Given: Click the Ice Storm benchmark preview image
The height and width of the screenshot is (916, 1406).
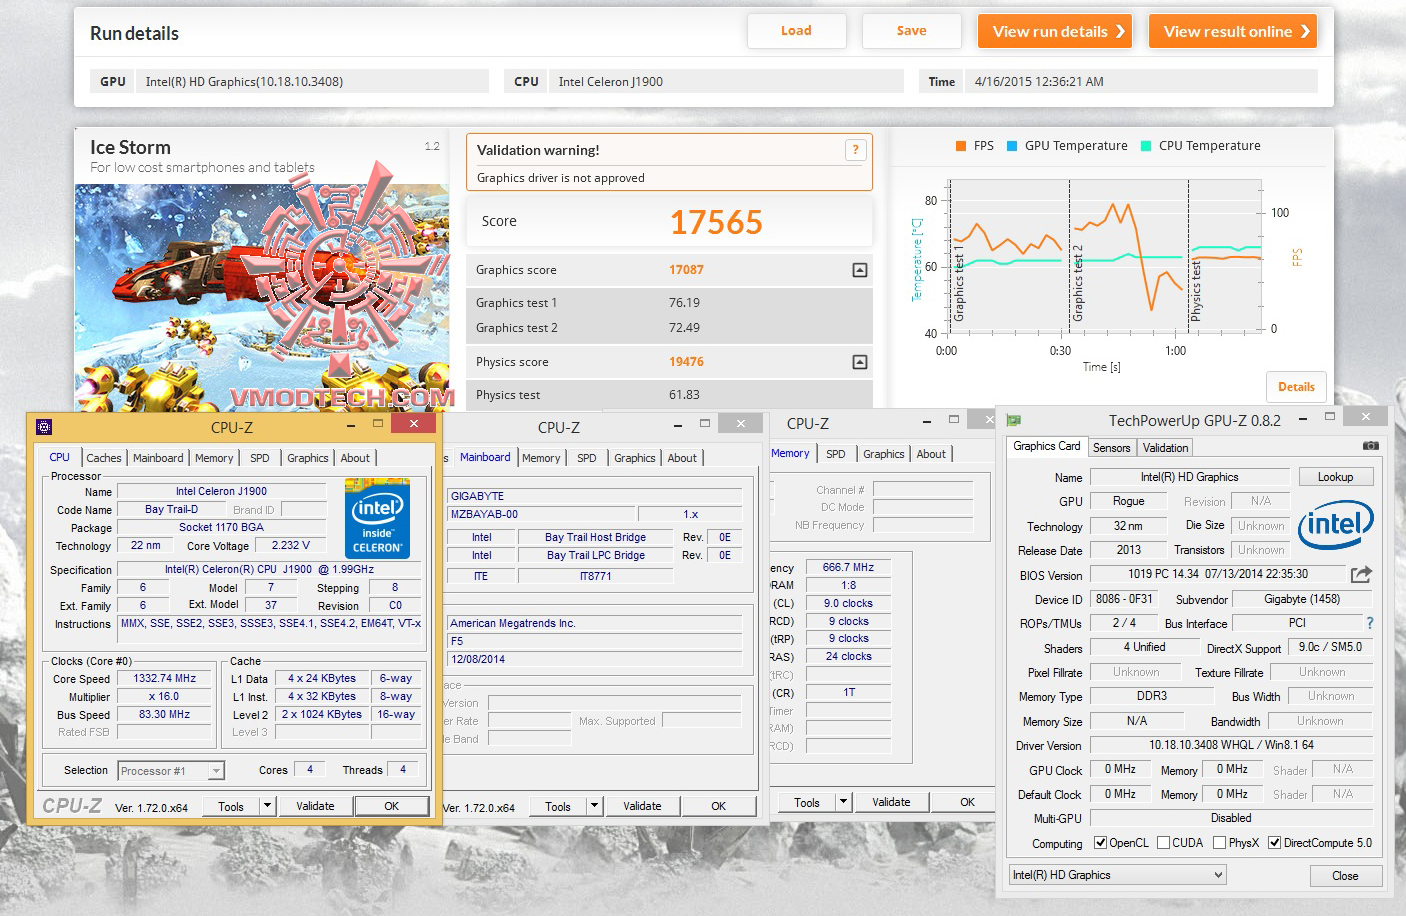Looking at the screenshot, I should point(262,297).
